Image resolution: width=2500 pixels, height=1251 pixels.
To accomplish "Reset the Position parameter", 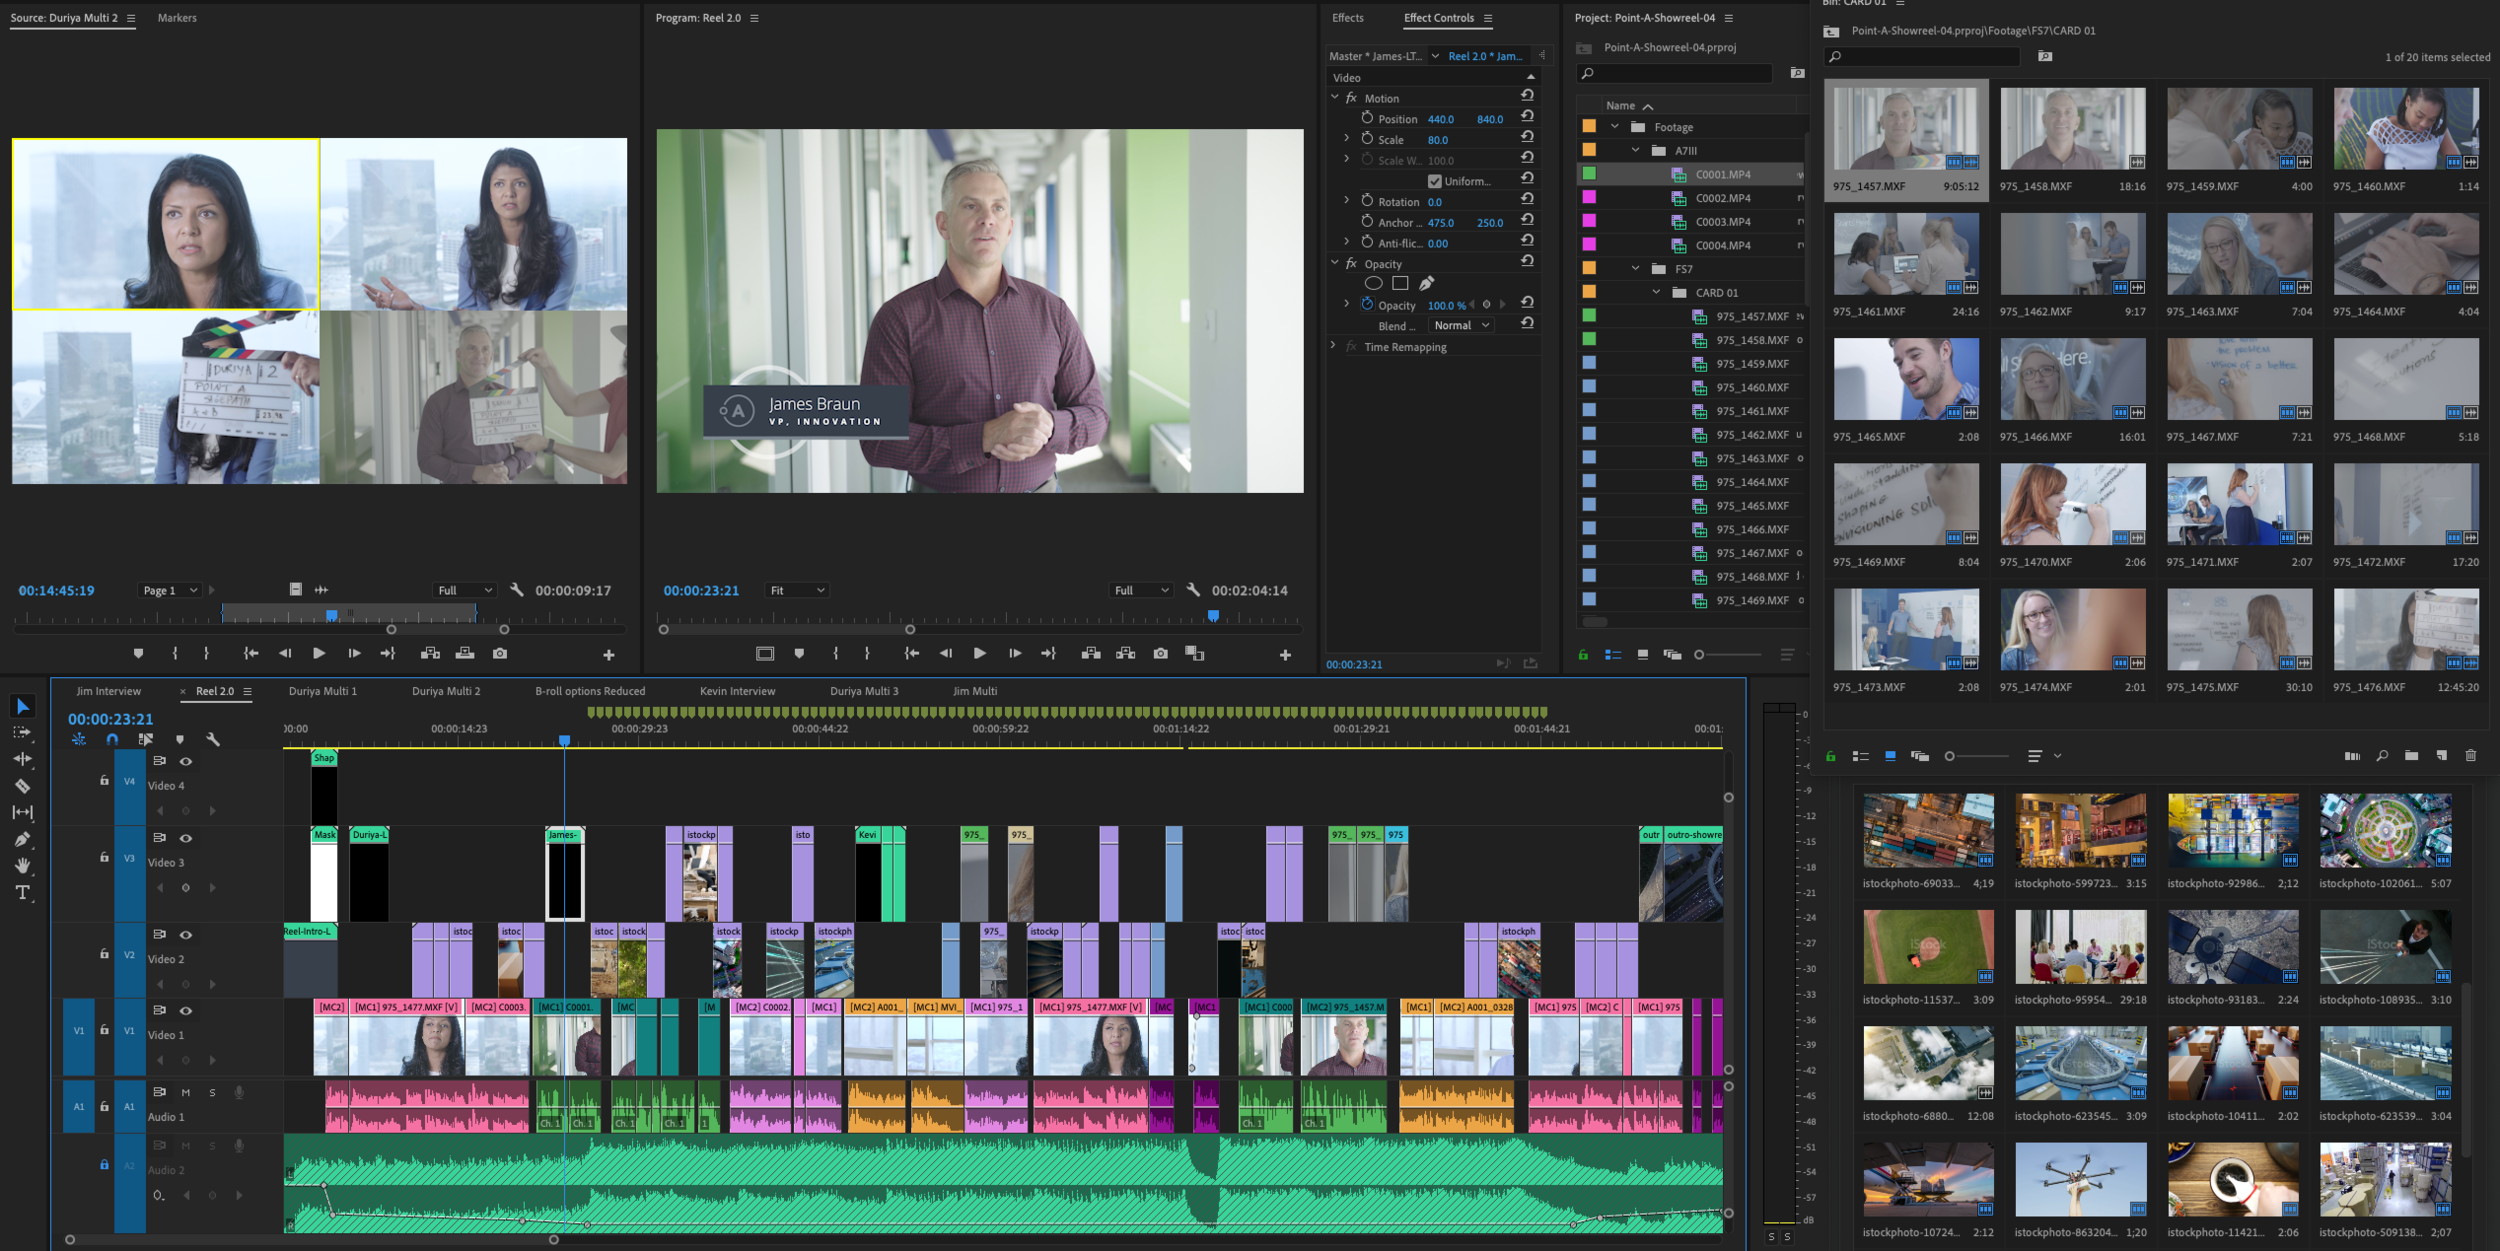I will click(x=1527, y=118).
